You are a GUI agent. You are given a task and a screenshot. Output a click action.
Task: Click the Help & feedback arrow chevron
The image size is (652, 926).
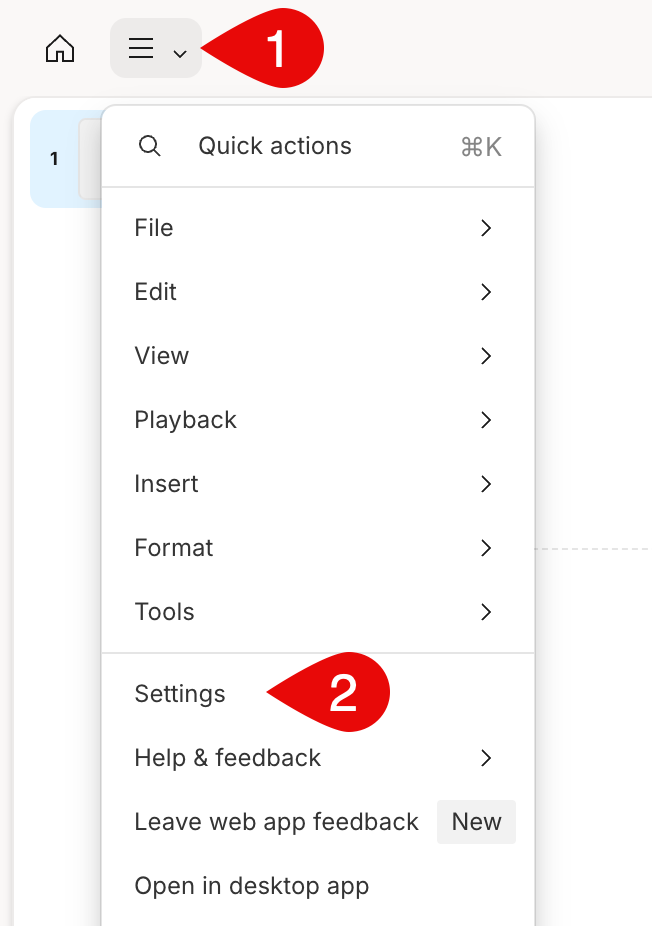pos(486,758)
